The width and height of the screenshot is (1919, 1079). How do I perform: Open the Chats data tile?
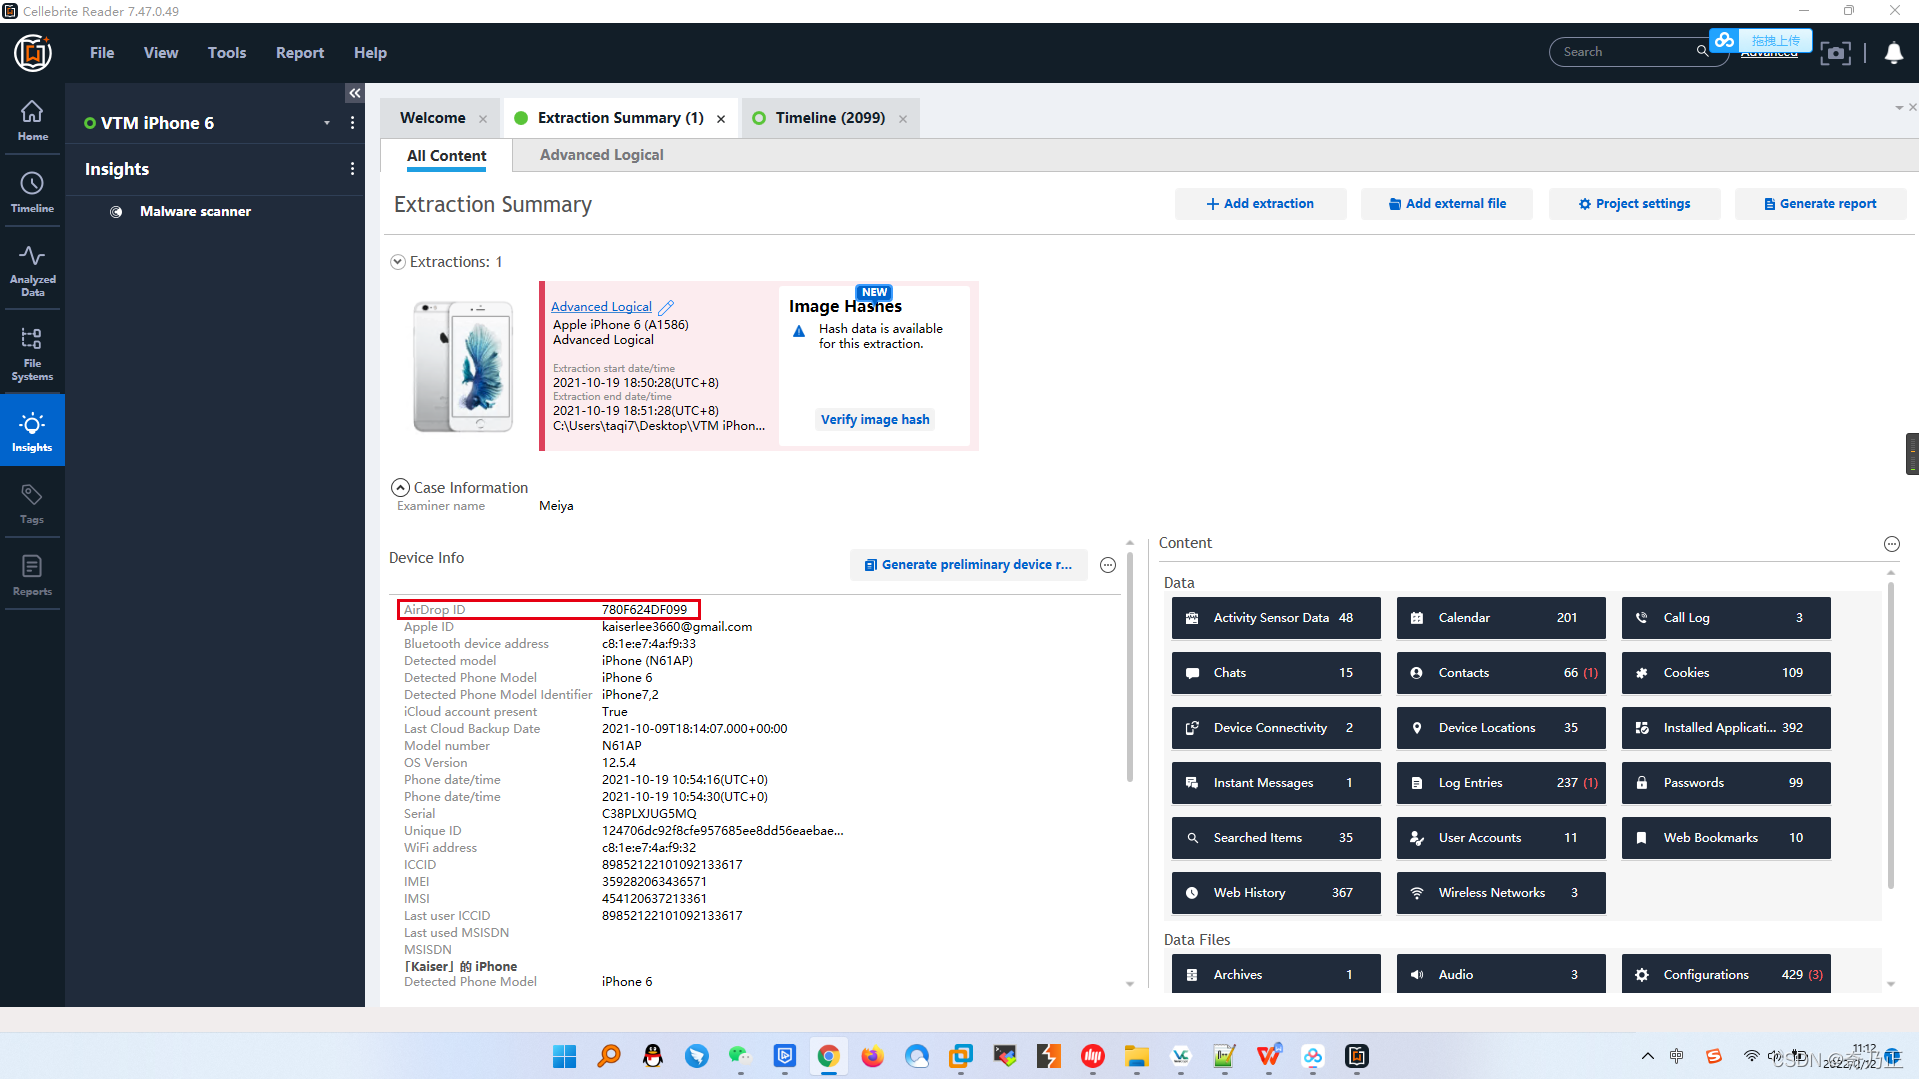click(x=1276, y=673)
